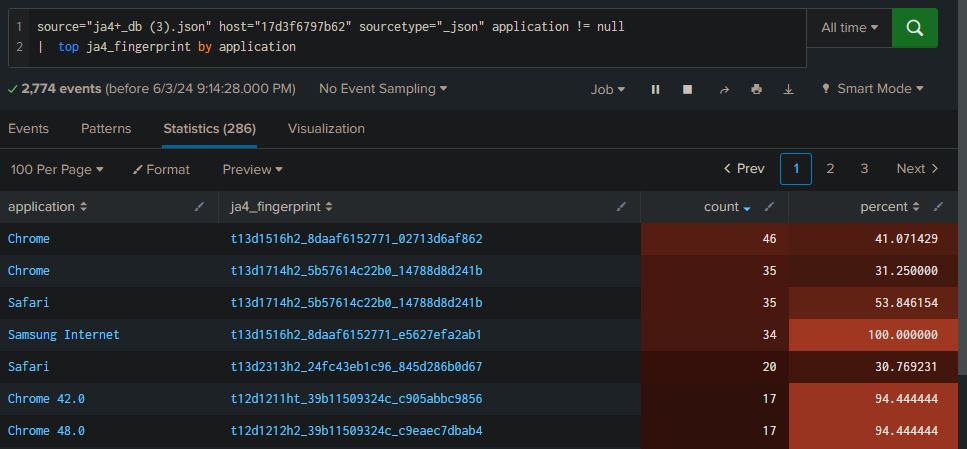Image resolution: width=967 pixels, height=449 pixels.
Task: Click Safari in the 30.769231 row
Action: click(x=28, y=367)
